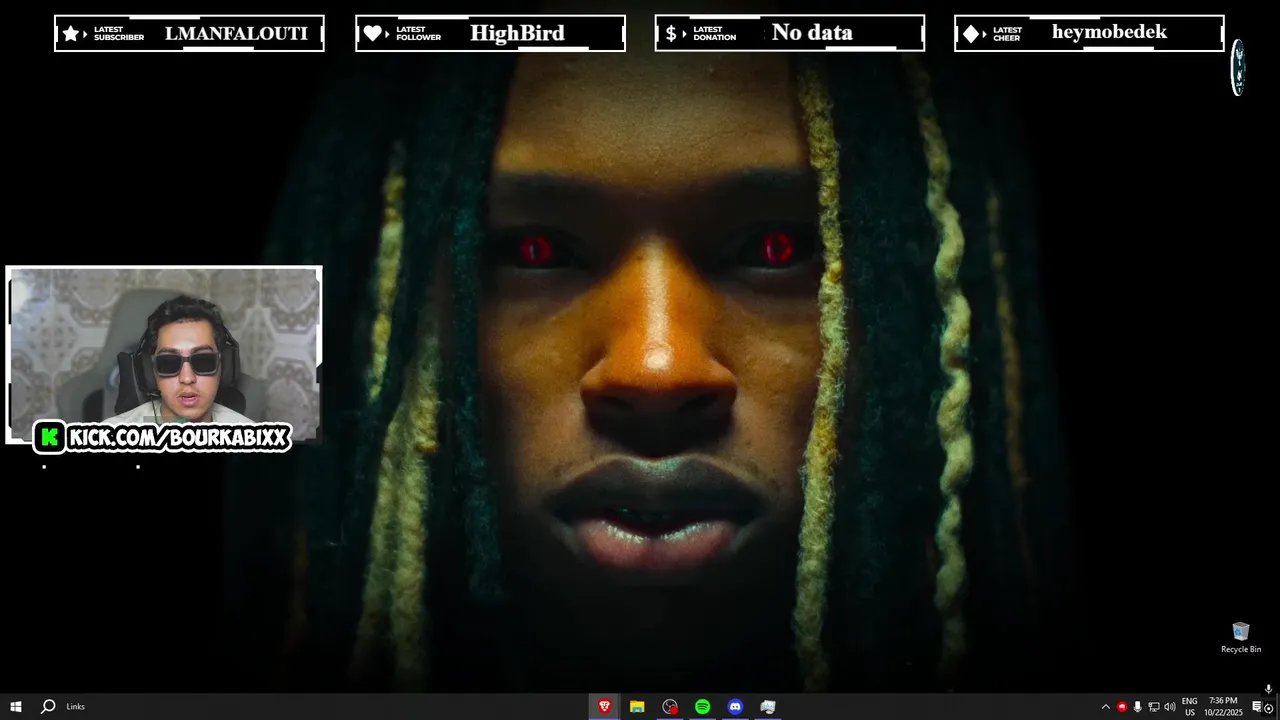Open the picture app next to Discord
1280x720 pixels.
[768, 707]
